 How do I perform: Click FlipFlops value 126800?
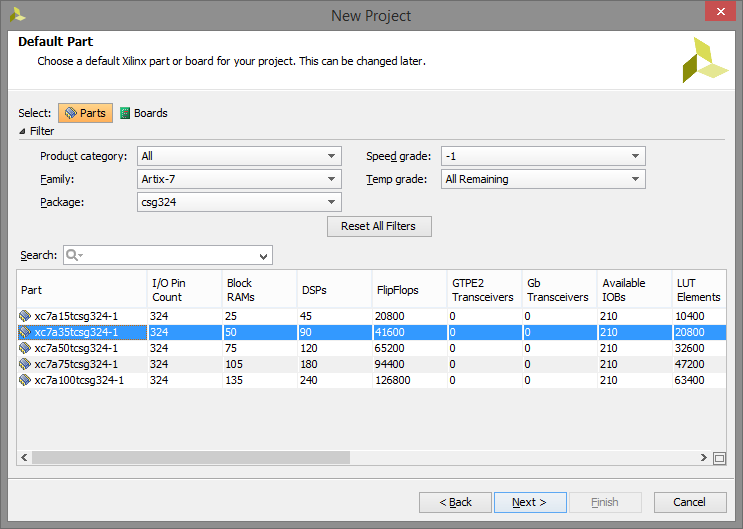[x=393, y=380]
